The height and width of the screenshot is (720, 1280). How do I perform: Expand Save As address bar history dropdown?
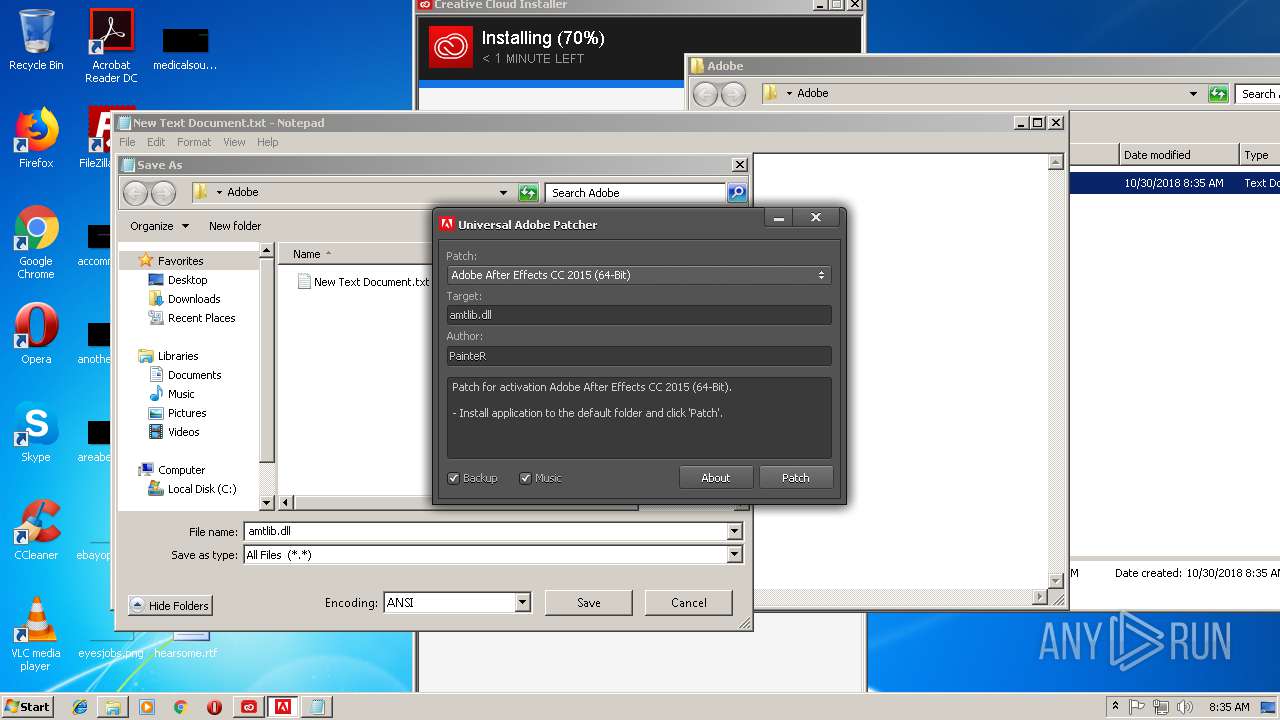[x=503, y=193]
